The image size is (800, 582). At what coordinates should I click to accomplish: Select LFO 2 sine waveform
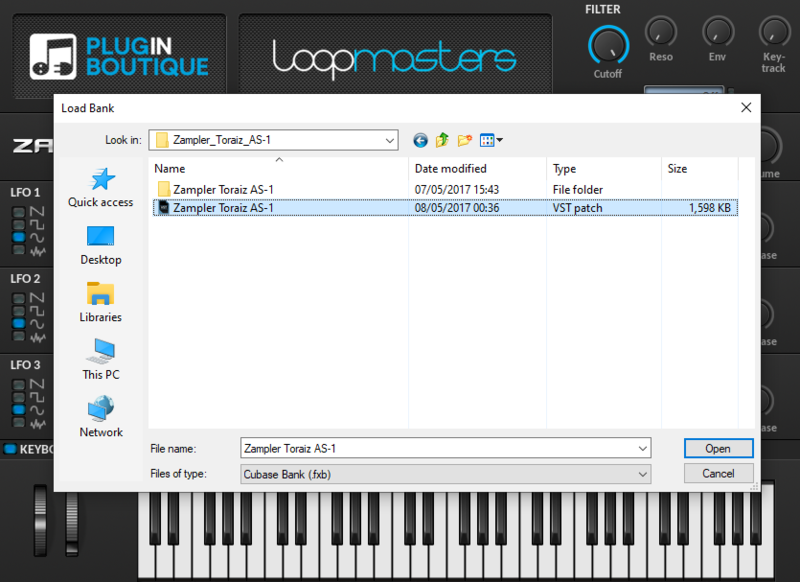tap(18, 323)
